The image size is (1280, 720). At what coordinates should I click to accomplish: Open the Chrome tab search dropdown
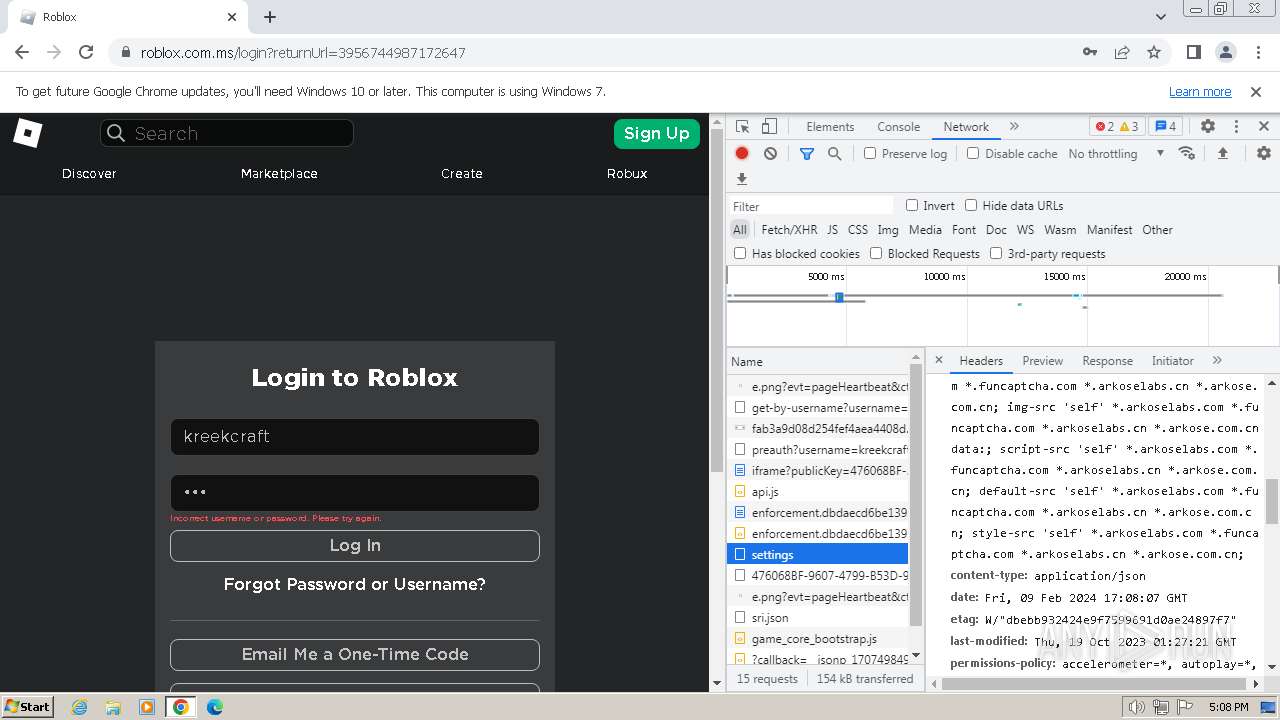[x=1161, y=17]
